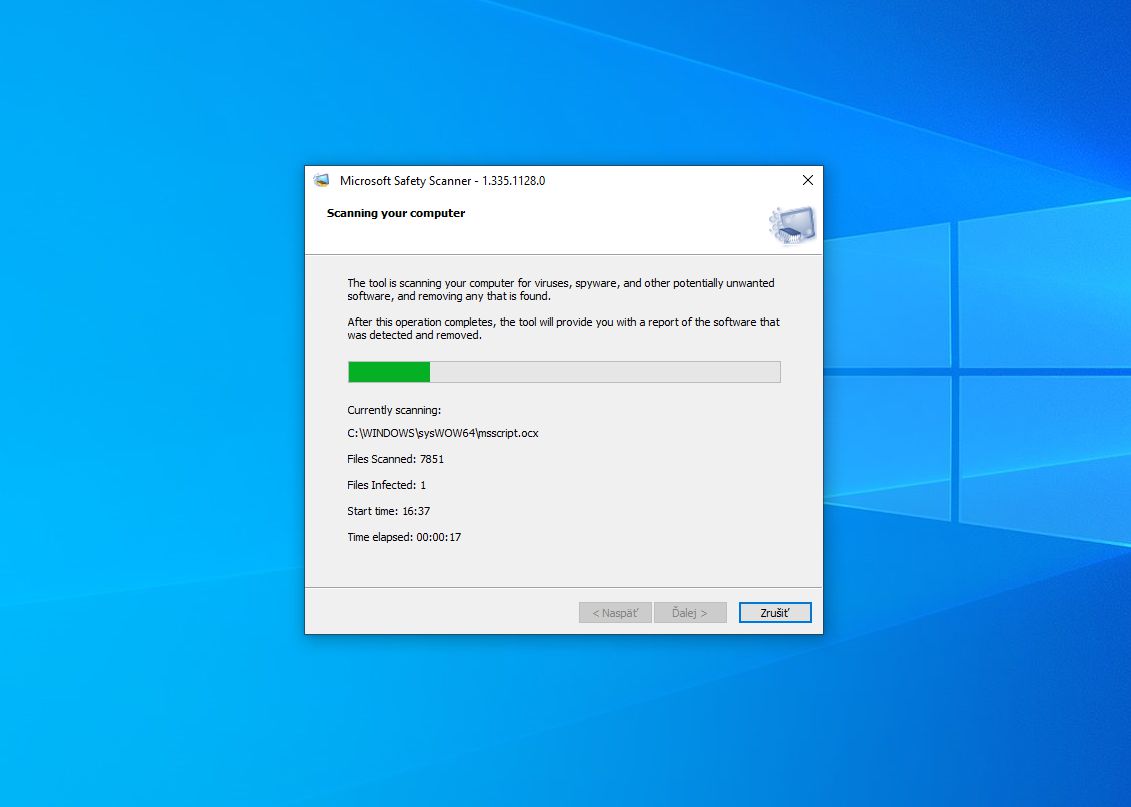This screenshot has width=1131, height=807.
Task: Click the "Time elapsed: 00:00:17" line
Action: pyautogui.click(x=404, y=537)
